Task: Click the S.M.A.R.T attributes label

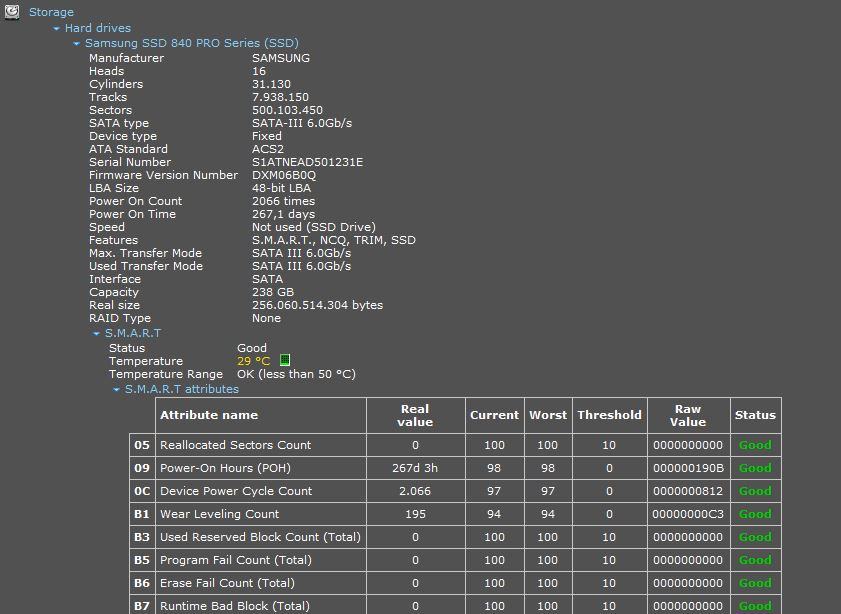Action: click(x=182, y=389)
